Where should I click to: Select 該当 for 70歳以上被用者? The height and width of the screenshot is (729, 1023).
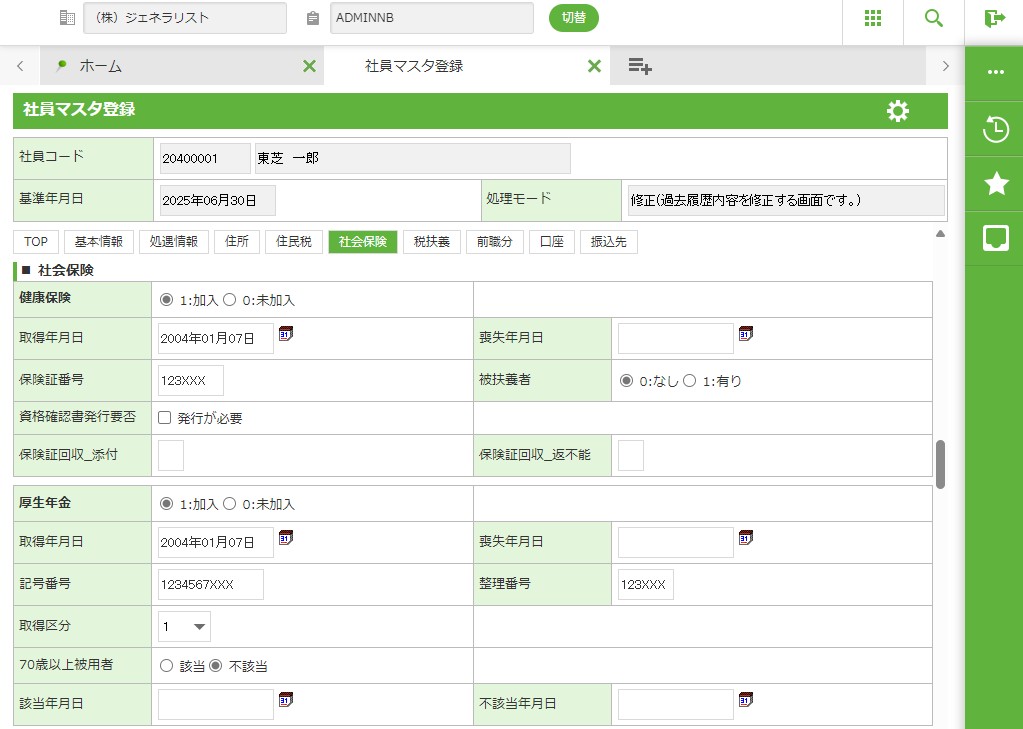point(167,666)
